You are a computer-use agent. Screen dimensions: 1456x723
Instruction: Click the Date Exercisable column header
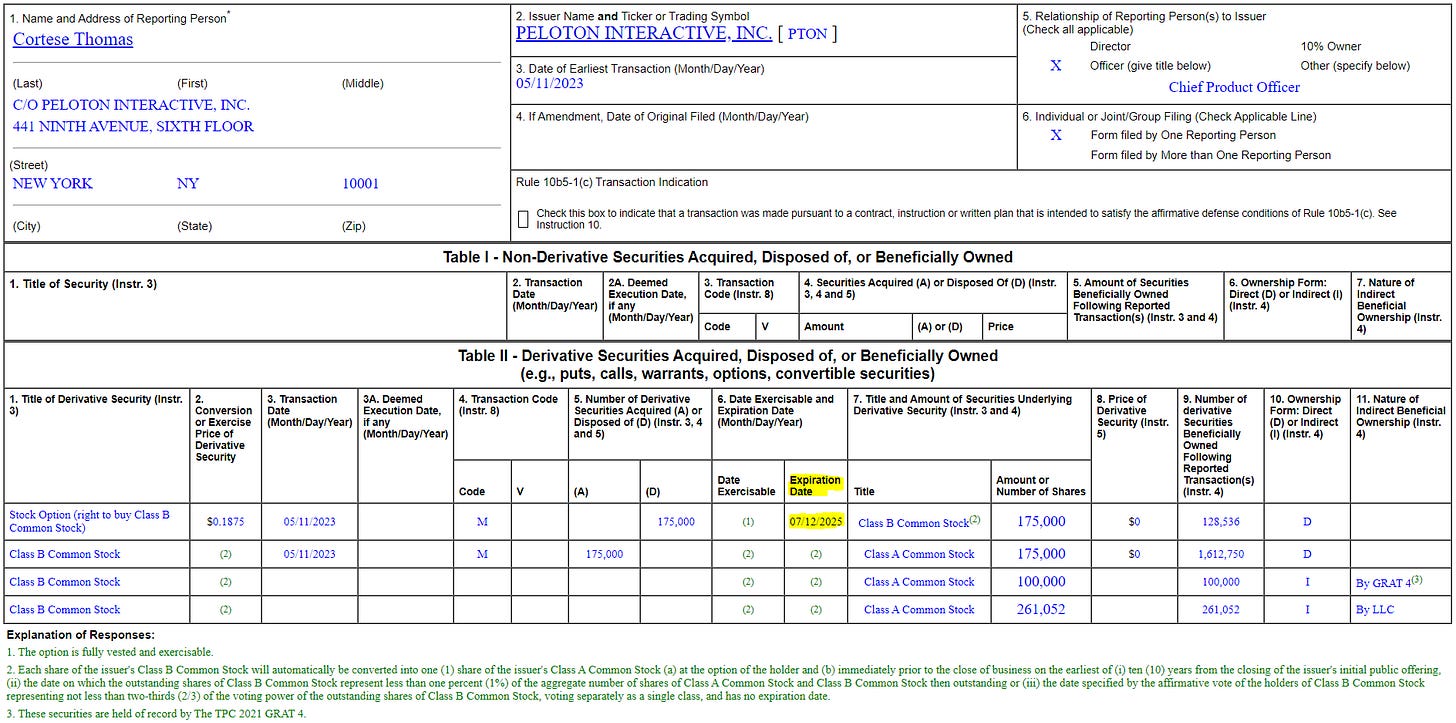tap(746, 486)
